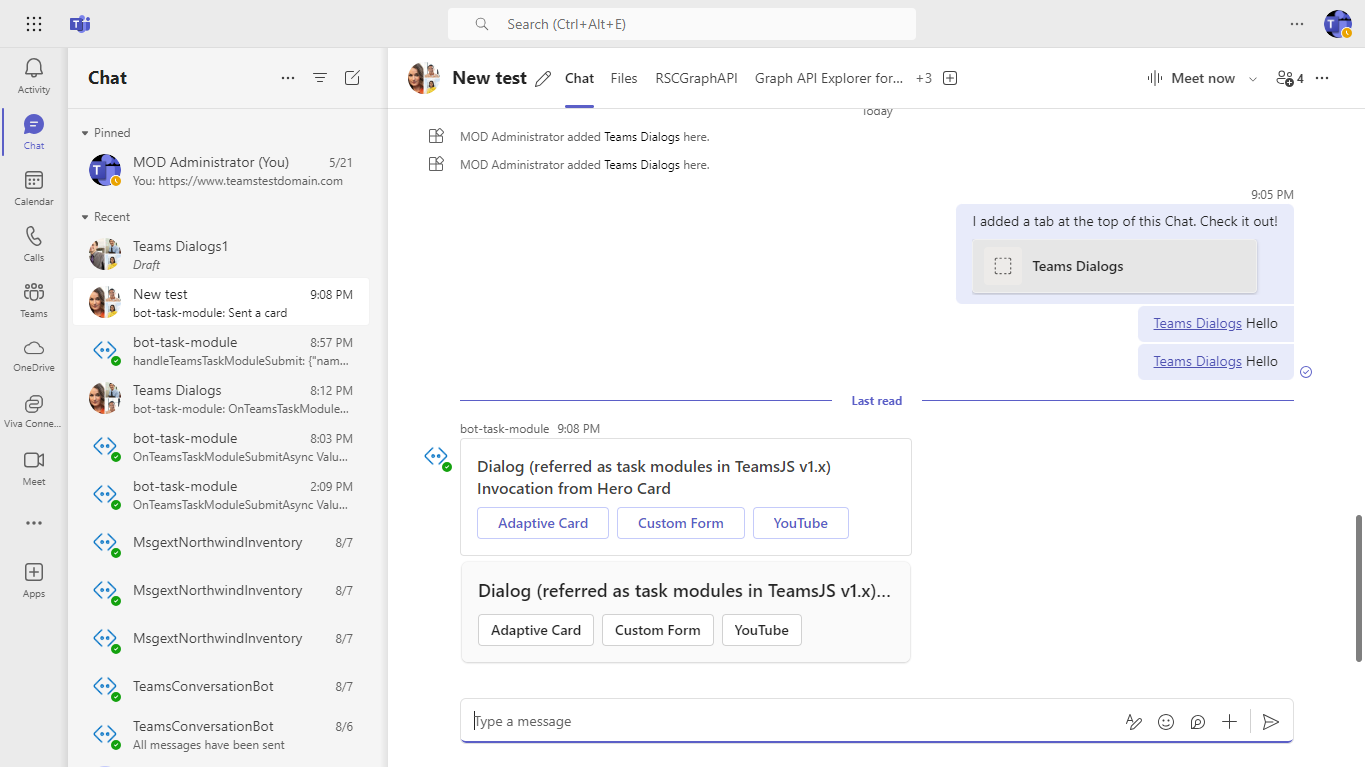Screen dimensions: 1365x767
Task: Open Meet in the left rail
Action: click(x=34, y=467)
